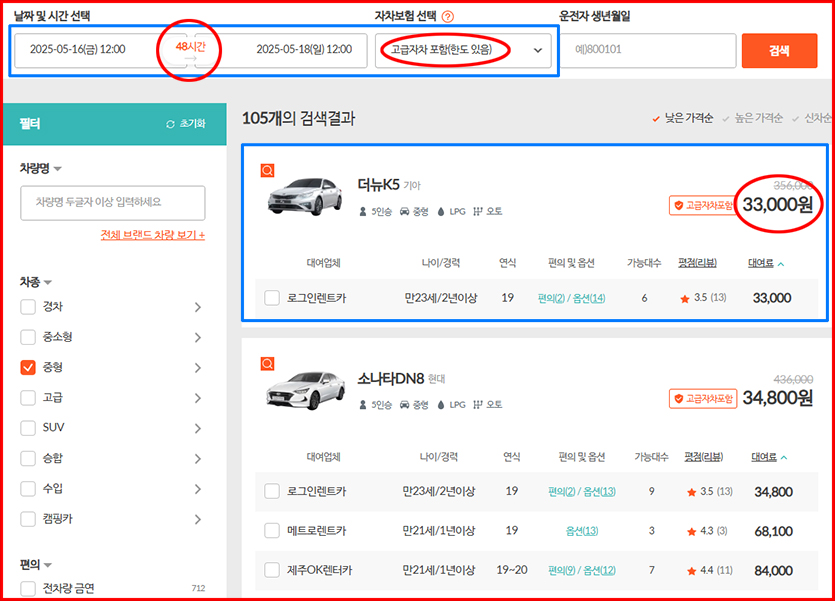Expand the SUV subcategory chevron

[198, 429]
